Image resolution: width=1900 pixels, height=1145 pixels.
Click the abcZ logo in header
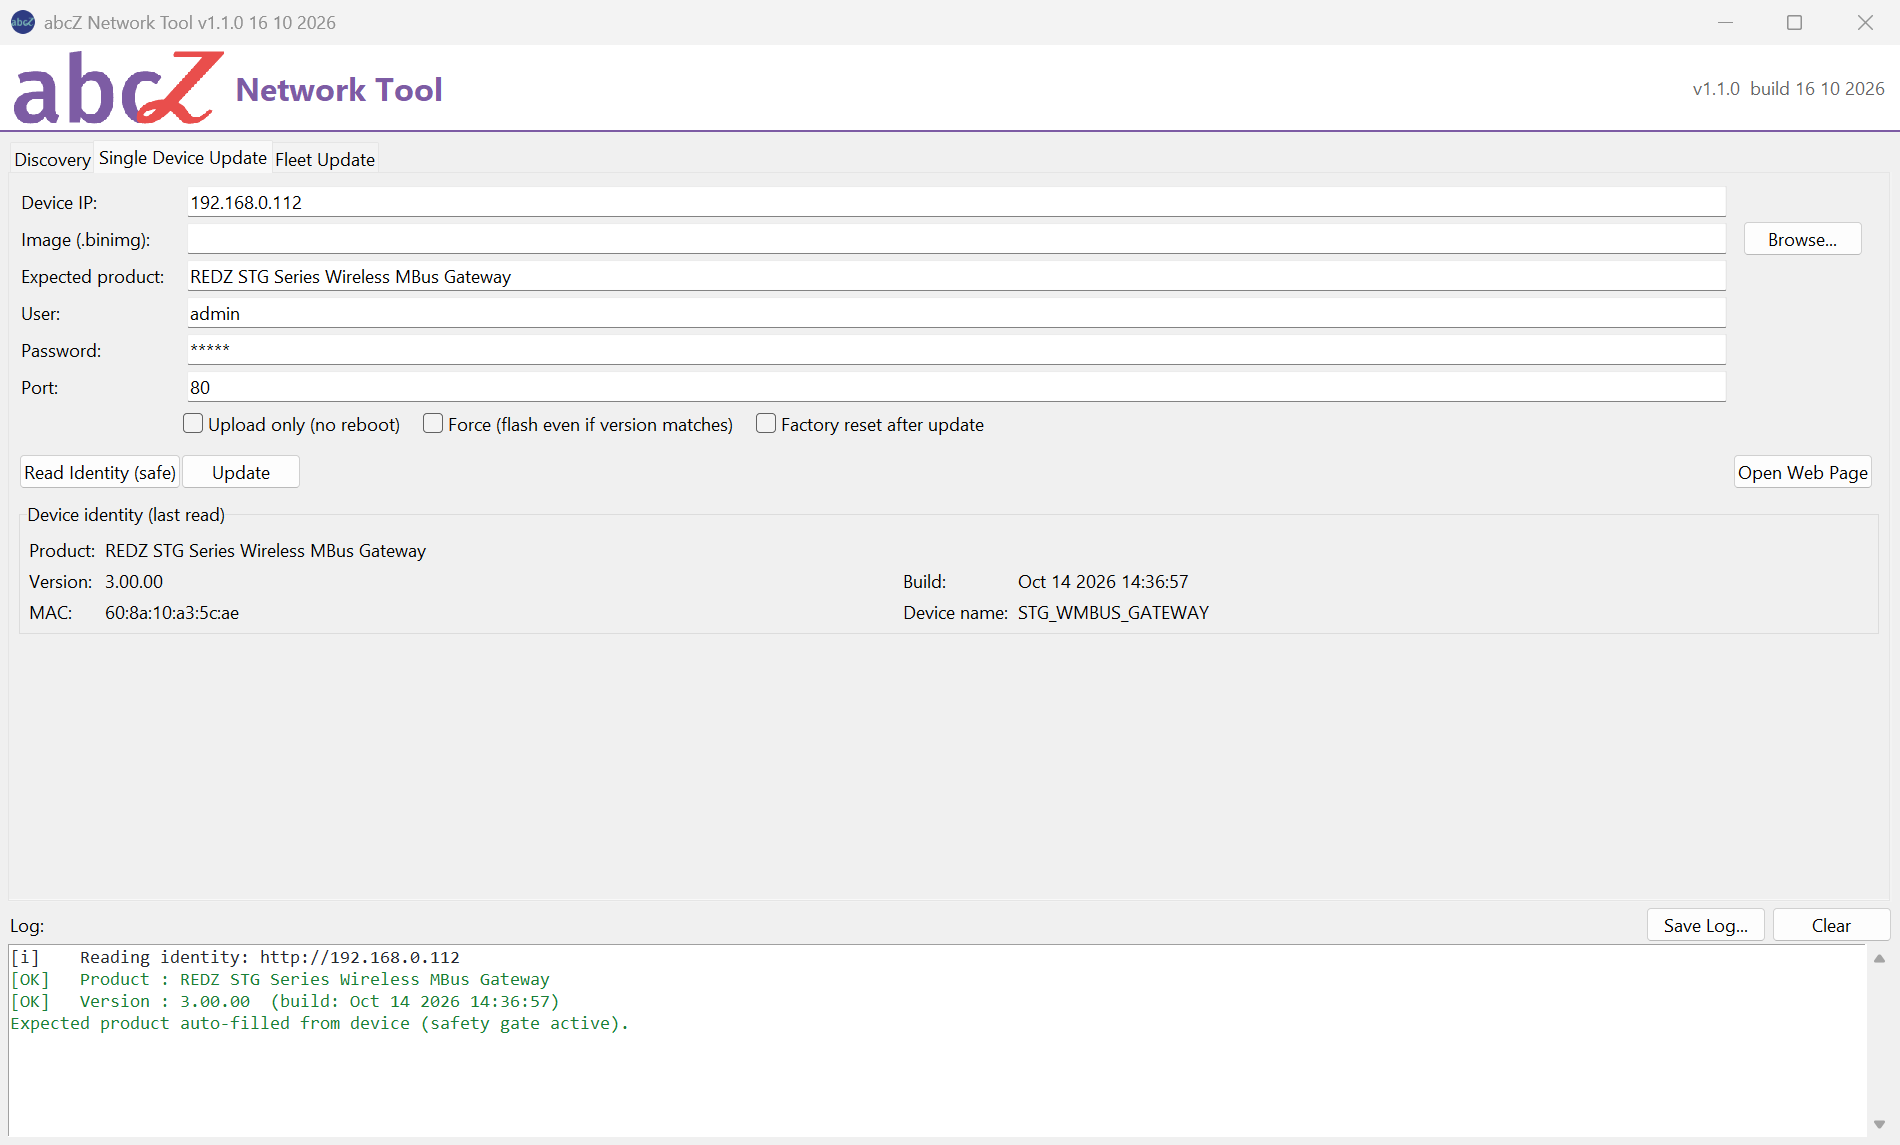pyautogui.click(x=117, y=88)
